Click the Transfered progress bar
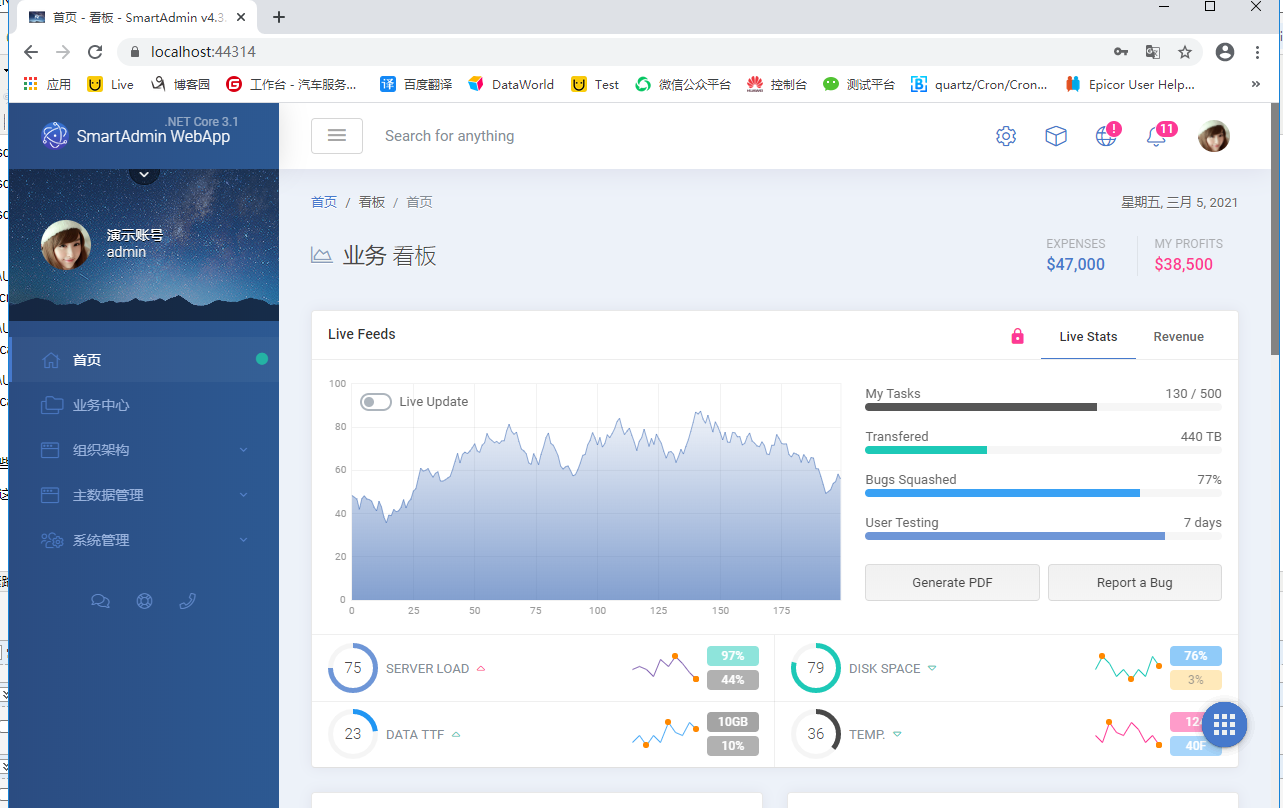 pos(1043,450)
